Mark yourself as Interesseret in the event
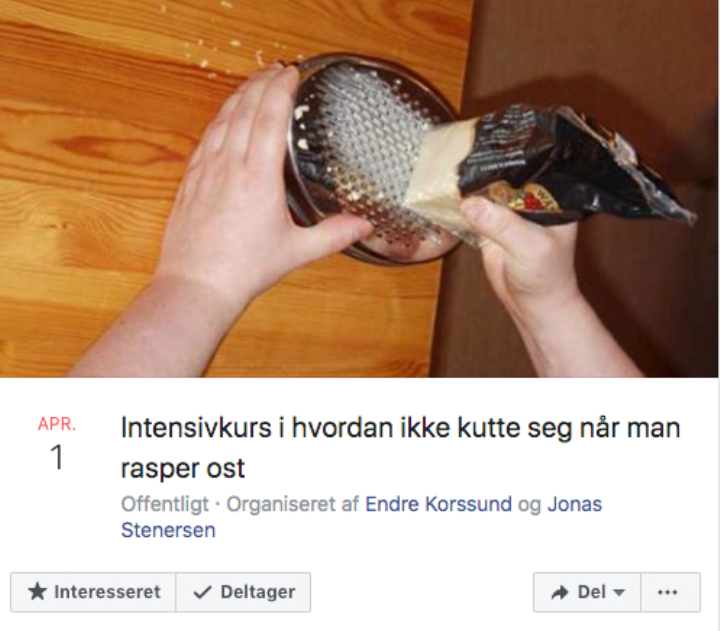This screenshot has width=720, height=631. (93, 592)
